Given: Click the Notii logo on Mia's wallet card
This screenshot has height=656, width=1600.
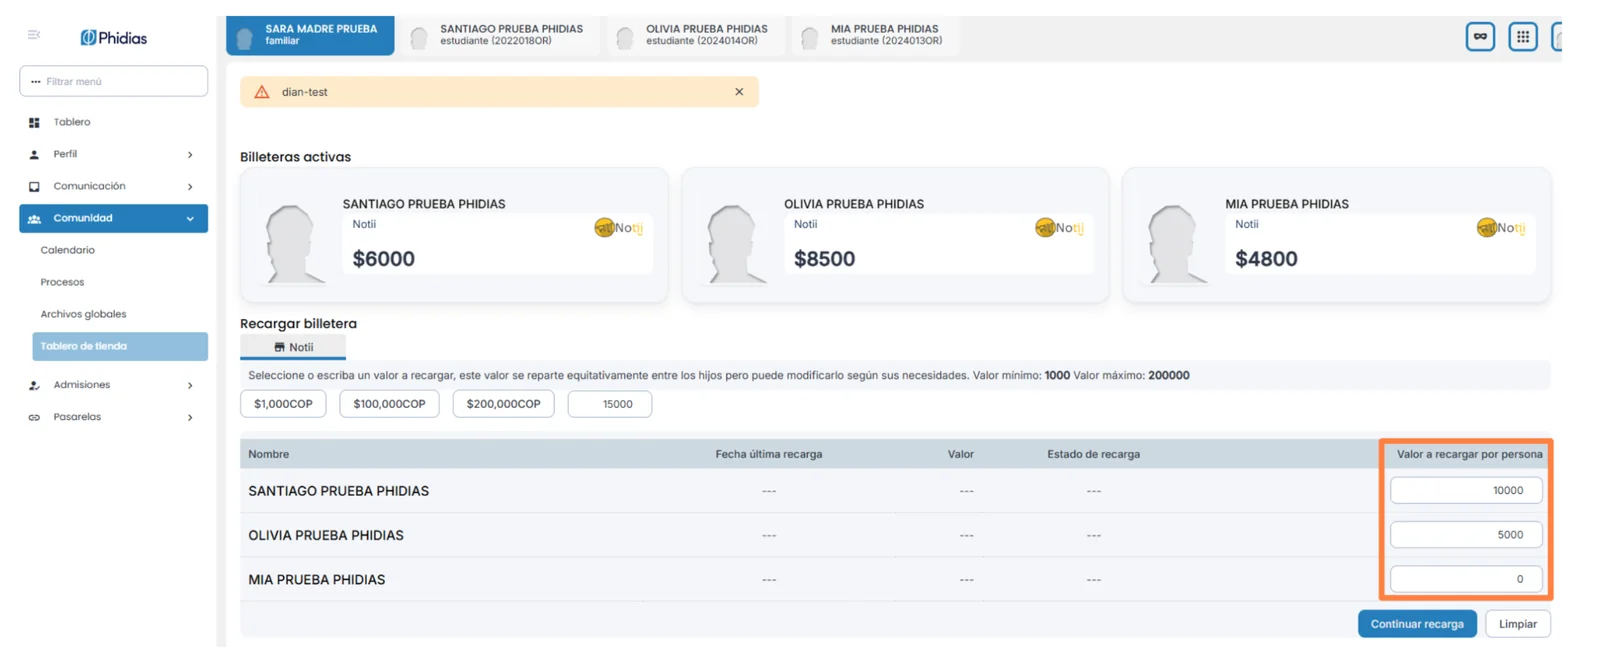Looking at the screenshot, I should pos(1501,228).
